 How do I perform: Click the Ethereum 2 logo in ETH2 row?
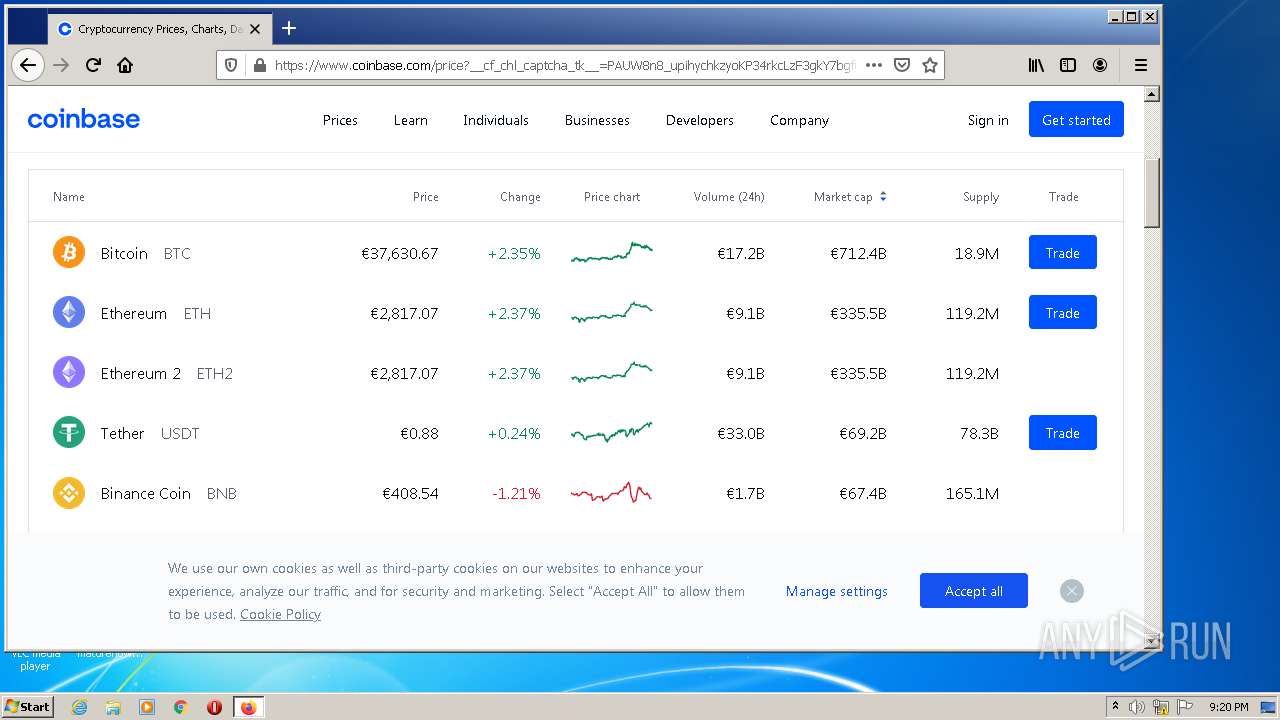[x=69, y=373]
